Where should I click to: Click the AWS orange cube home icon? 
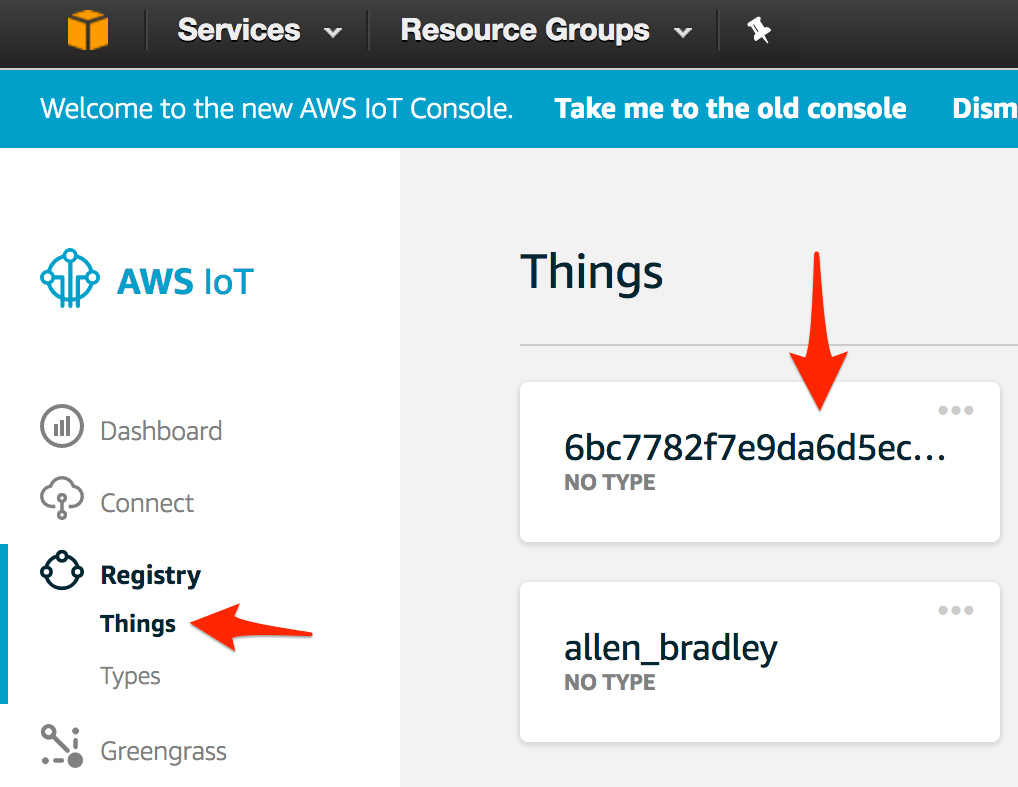87,30
